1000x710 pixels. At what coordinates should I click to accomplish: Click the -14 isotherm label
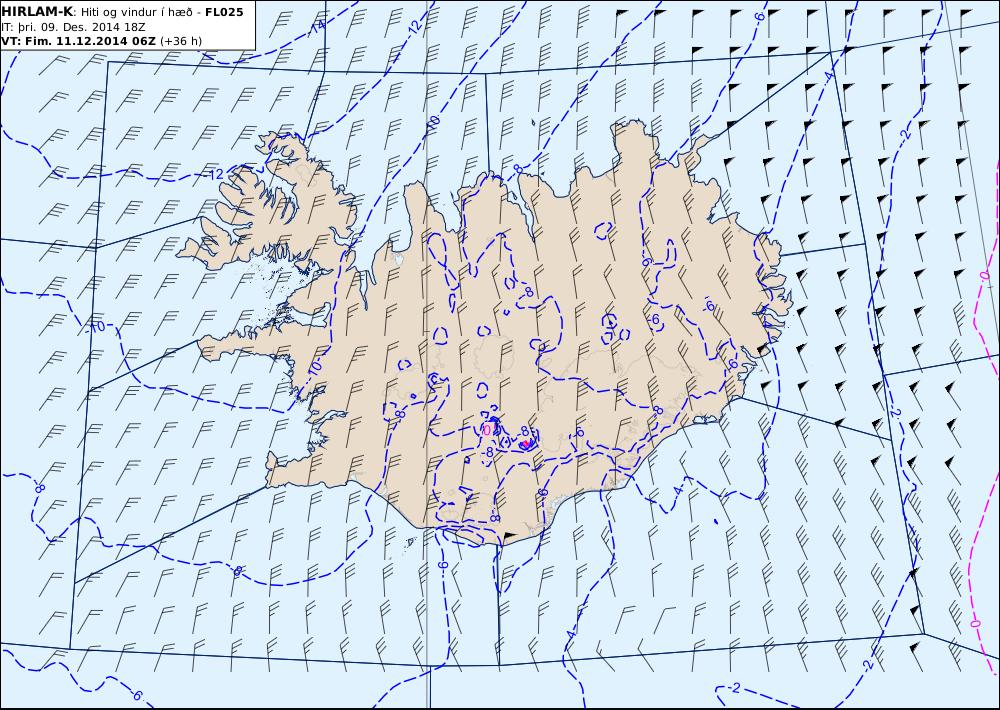click(317, 27)
